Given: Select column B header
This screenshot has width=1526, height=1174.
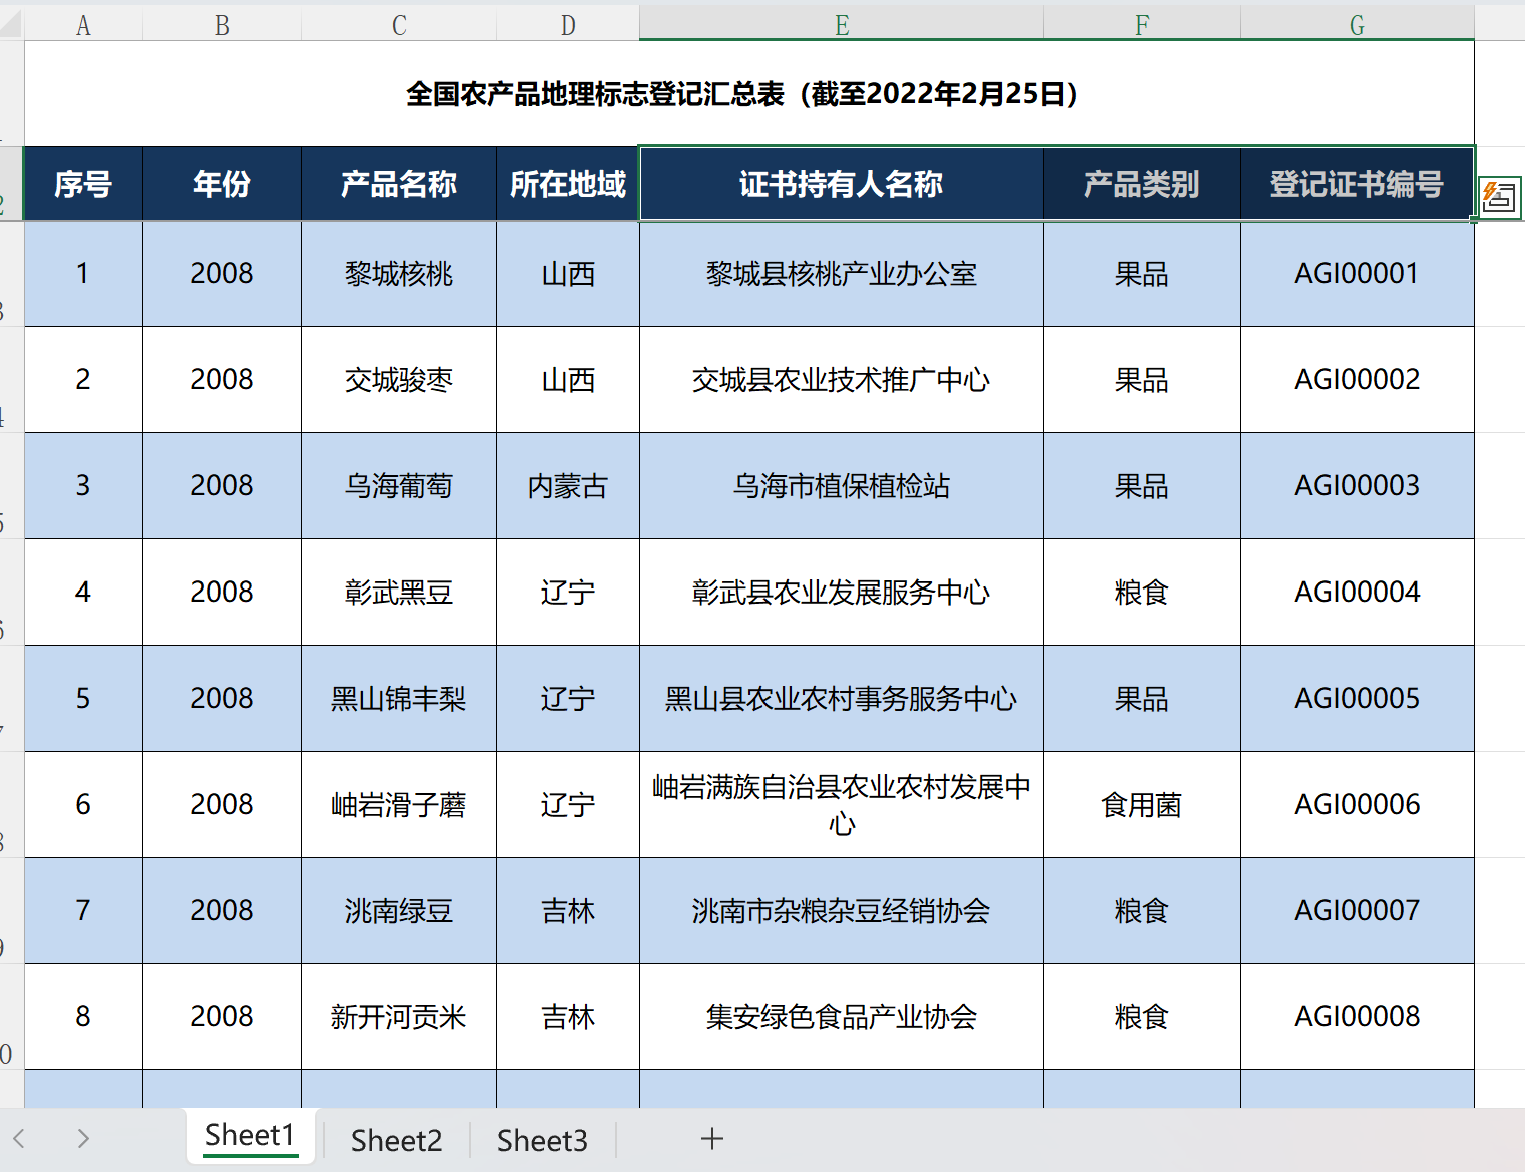Looking at the screenshot, I should (x=222, y=25).
